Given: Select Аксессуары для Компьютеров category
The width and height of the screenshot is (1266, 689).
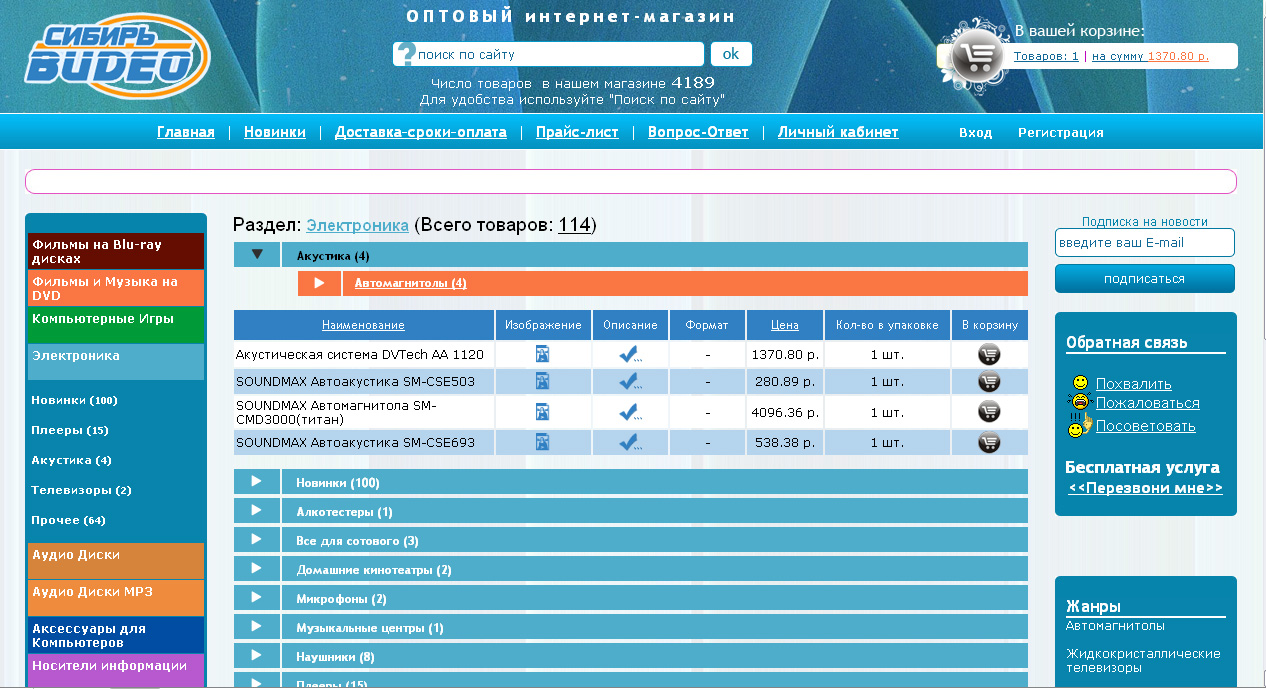Looking at the screenshot, I should (116, 635).
